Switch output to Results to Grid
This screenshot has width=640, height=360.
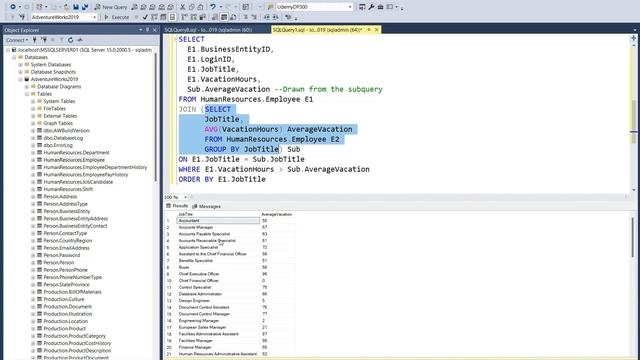click(x=224, y=17)
